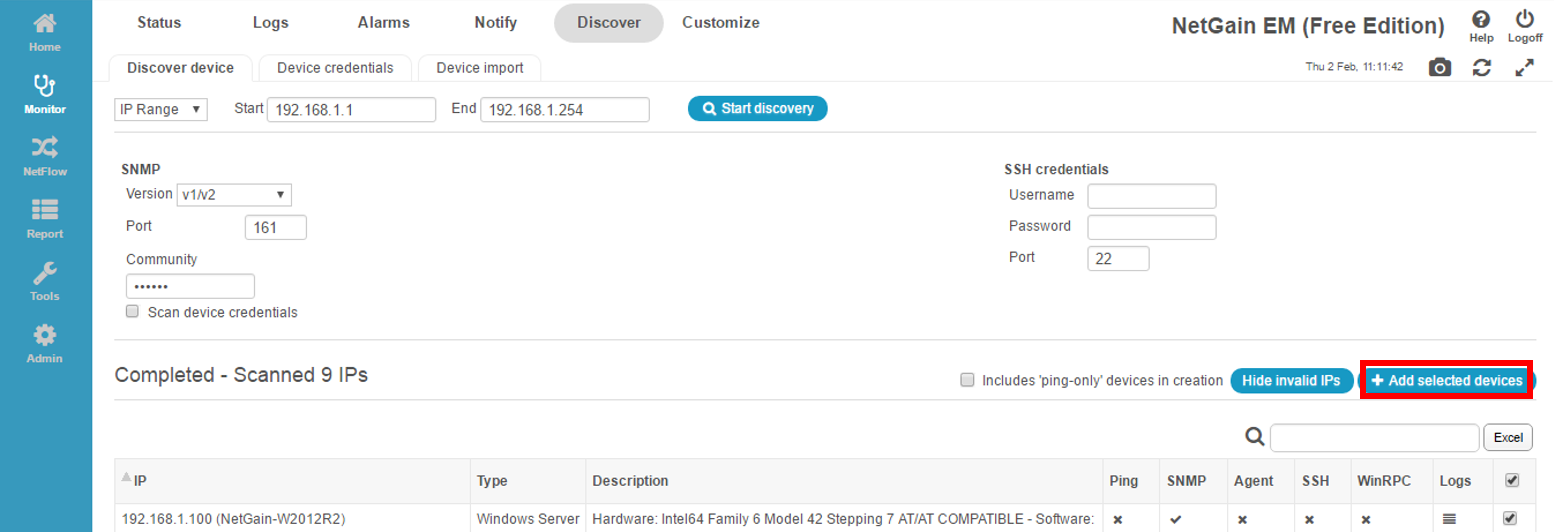The height and width of the screenshot is (532, 1554).
Task: Switch to the Device credentials tab
Action: (x=335, y=68)
